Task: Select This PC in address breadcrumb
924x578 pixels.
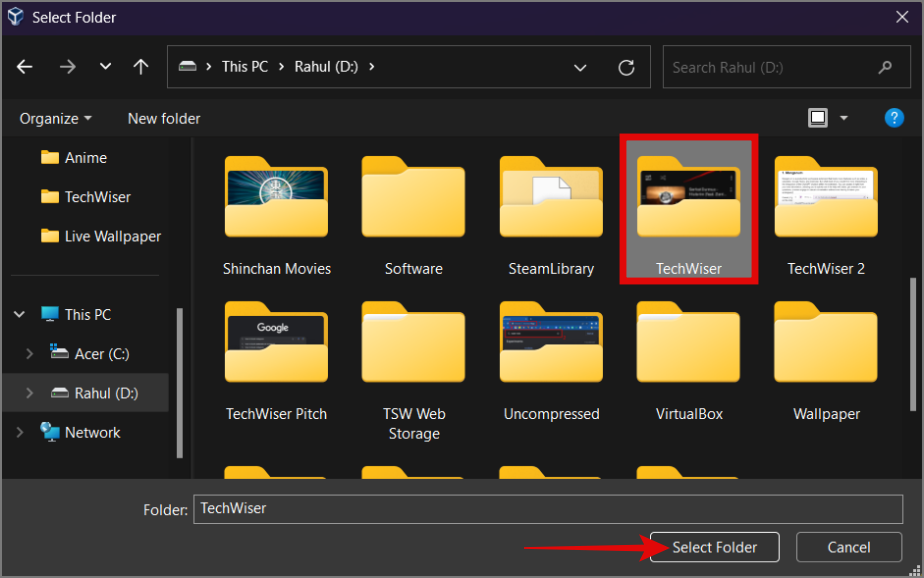Action: pyautogui.click(x=245, y=67)
